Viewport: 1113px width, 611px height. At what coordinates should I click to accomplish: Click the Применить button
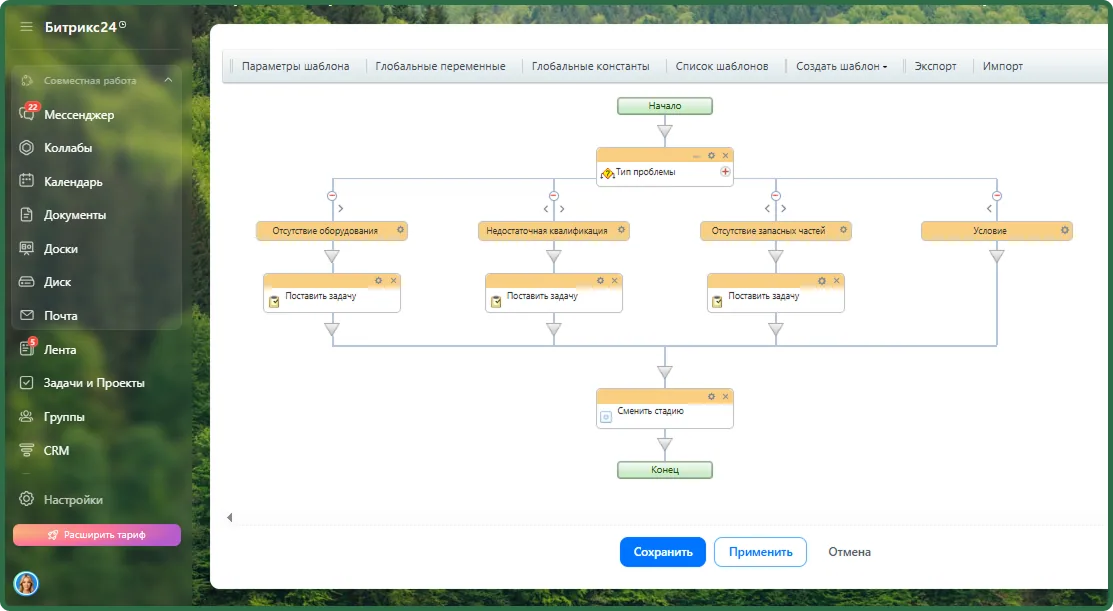760,552
